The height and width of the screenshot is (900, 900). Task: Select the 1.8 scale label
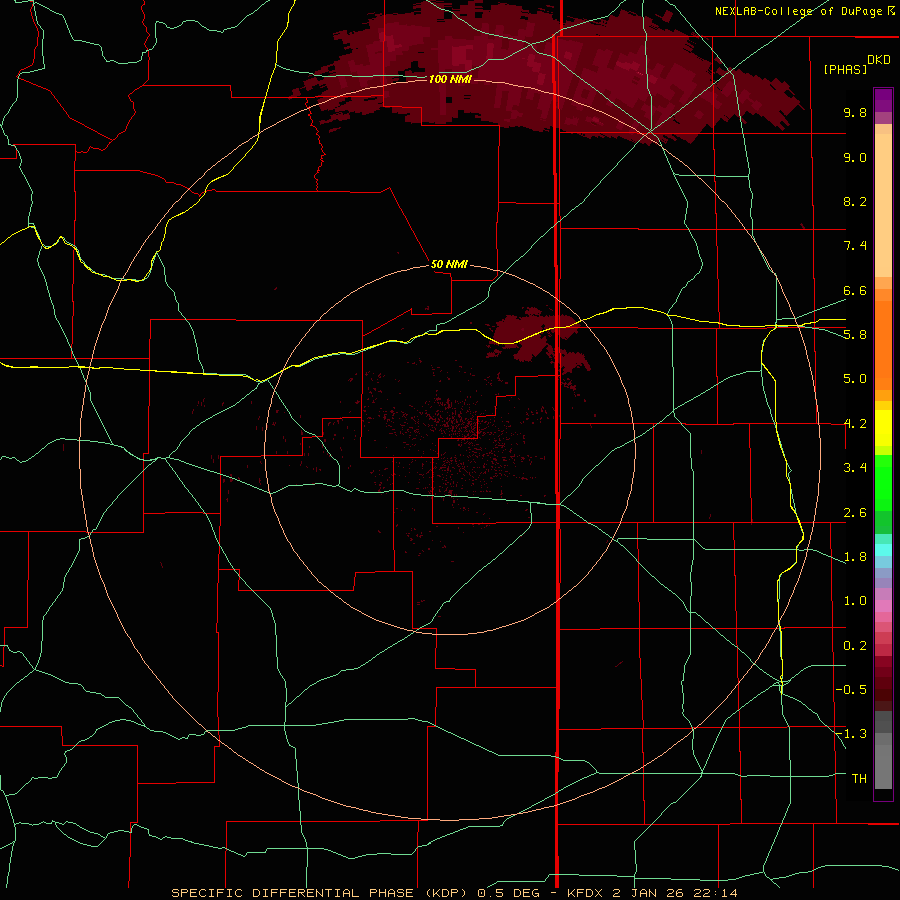855,557
